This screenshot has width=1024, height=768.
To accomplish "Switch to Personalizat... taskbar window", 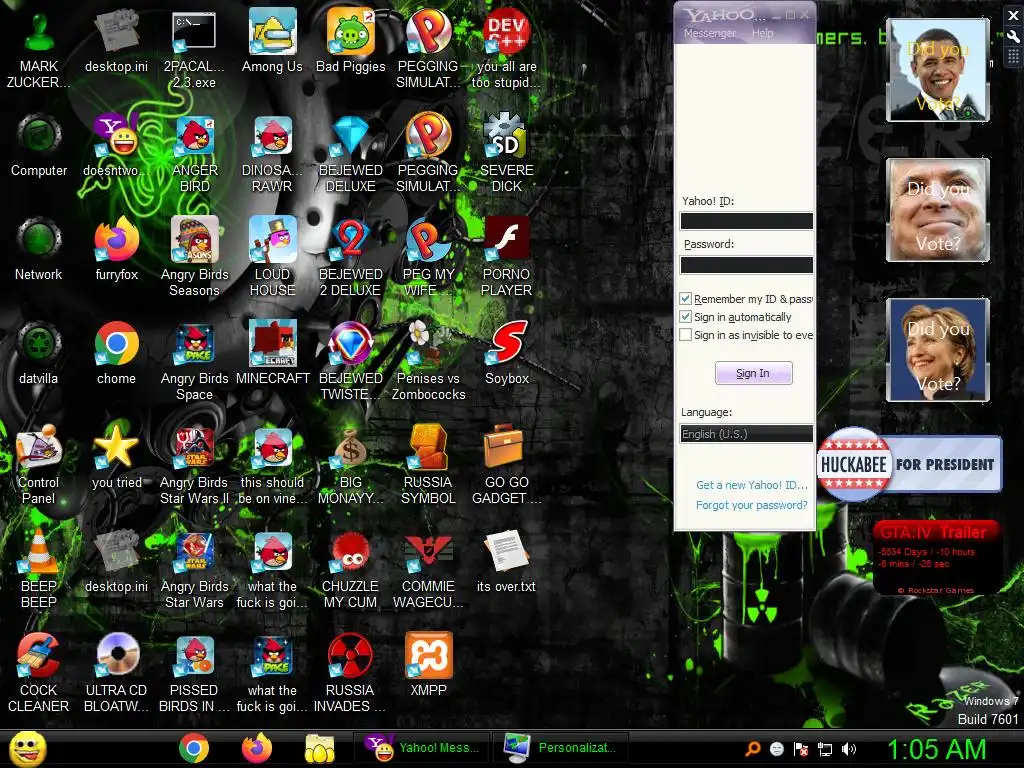I will 561,748.
